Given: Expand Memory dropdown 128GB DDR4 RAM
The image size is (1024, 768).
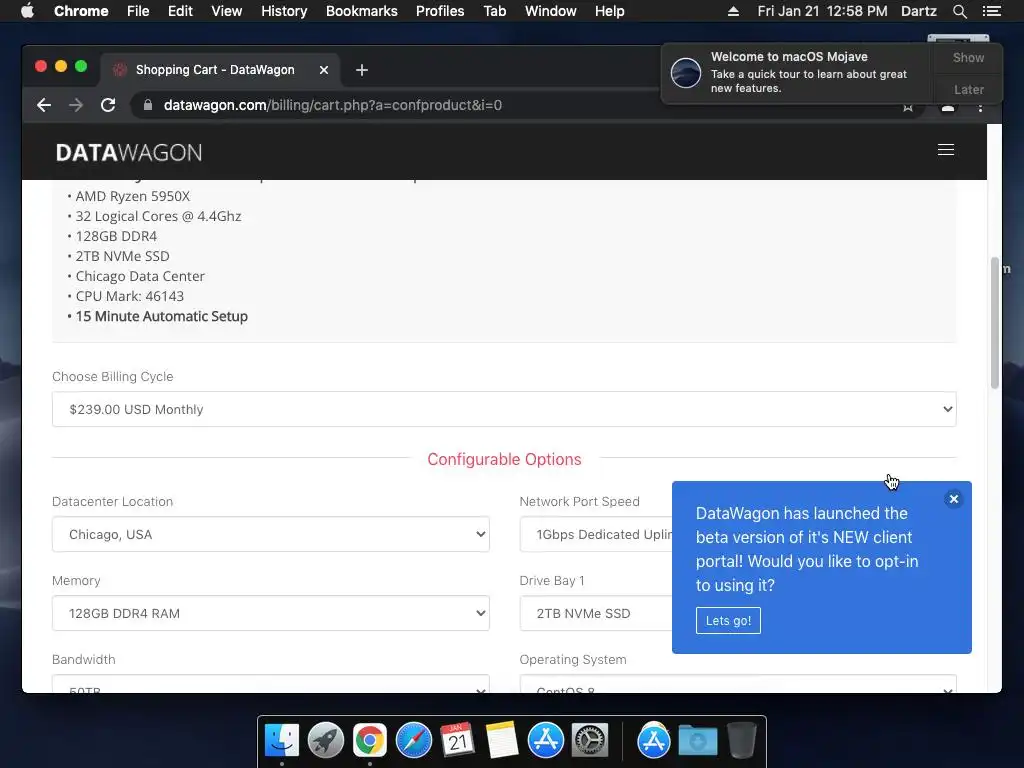Looking at the screenshot, I should point(271,613).
